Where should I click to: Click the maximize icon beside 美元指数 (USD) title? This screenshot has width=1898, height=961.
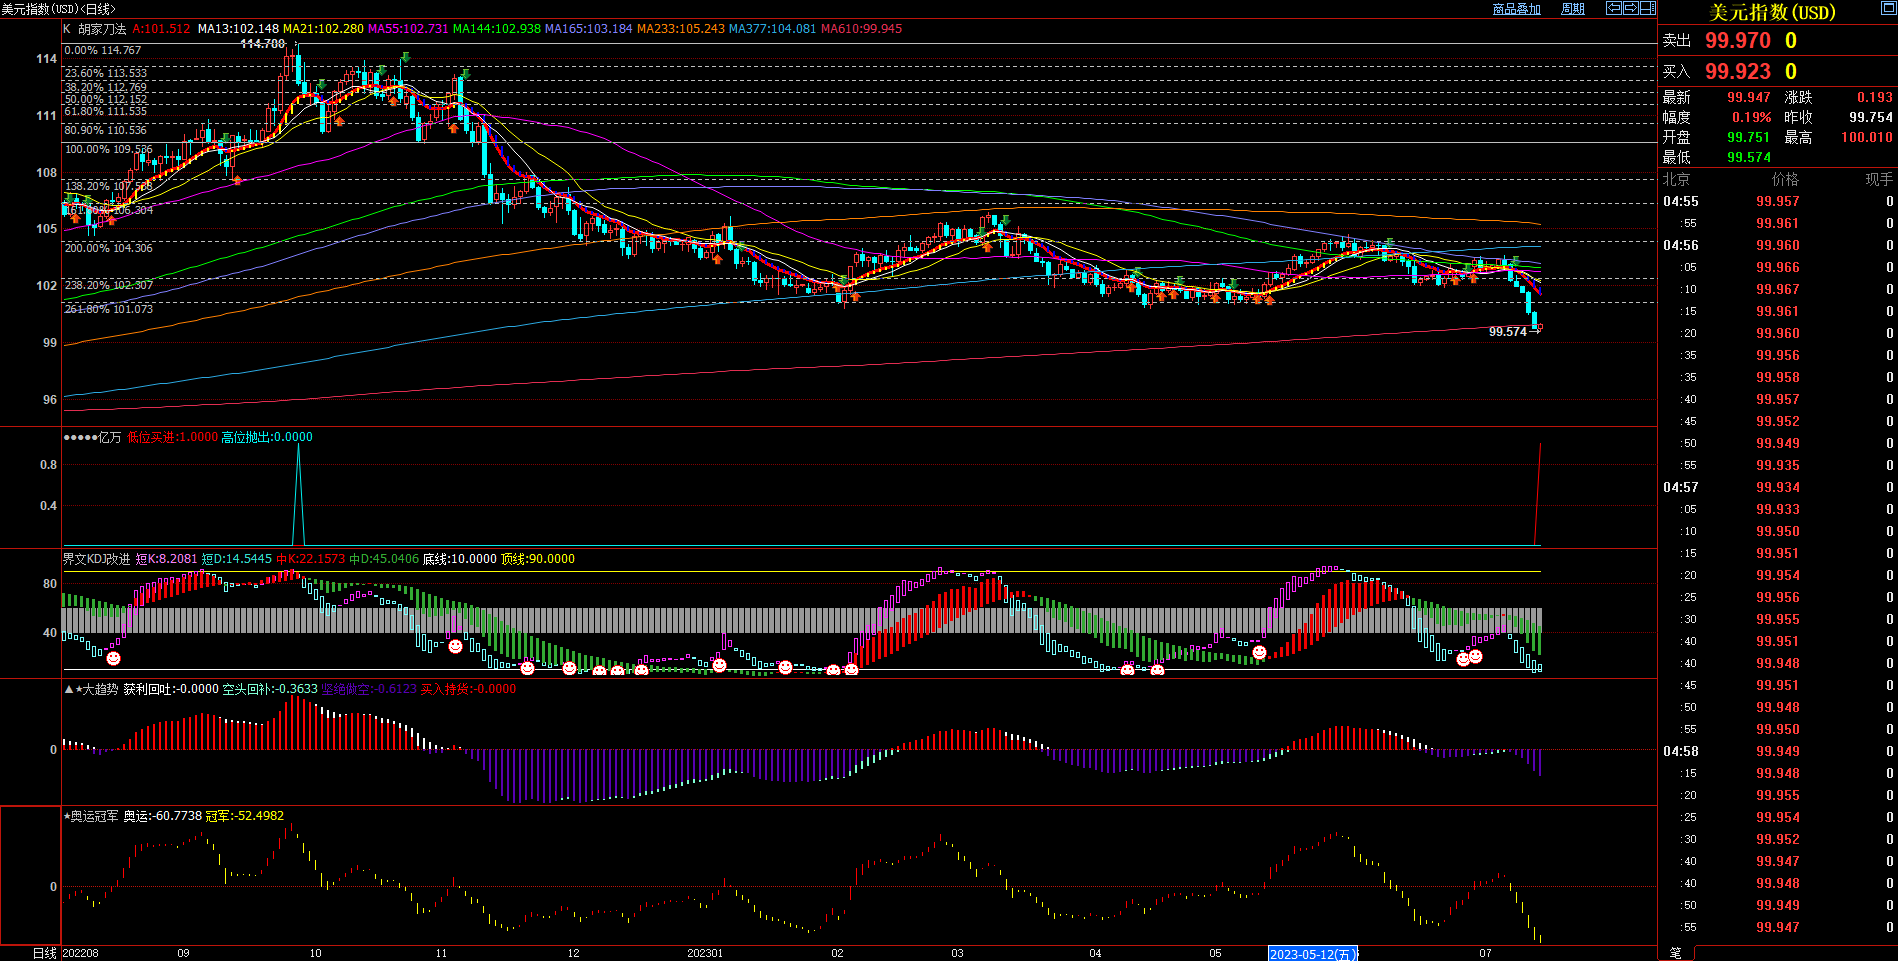1887,10
